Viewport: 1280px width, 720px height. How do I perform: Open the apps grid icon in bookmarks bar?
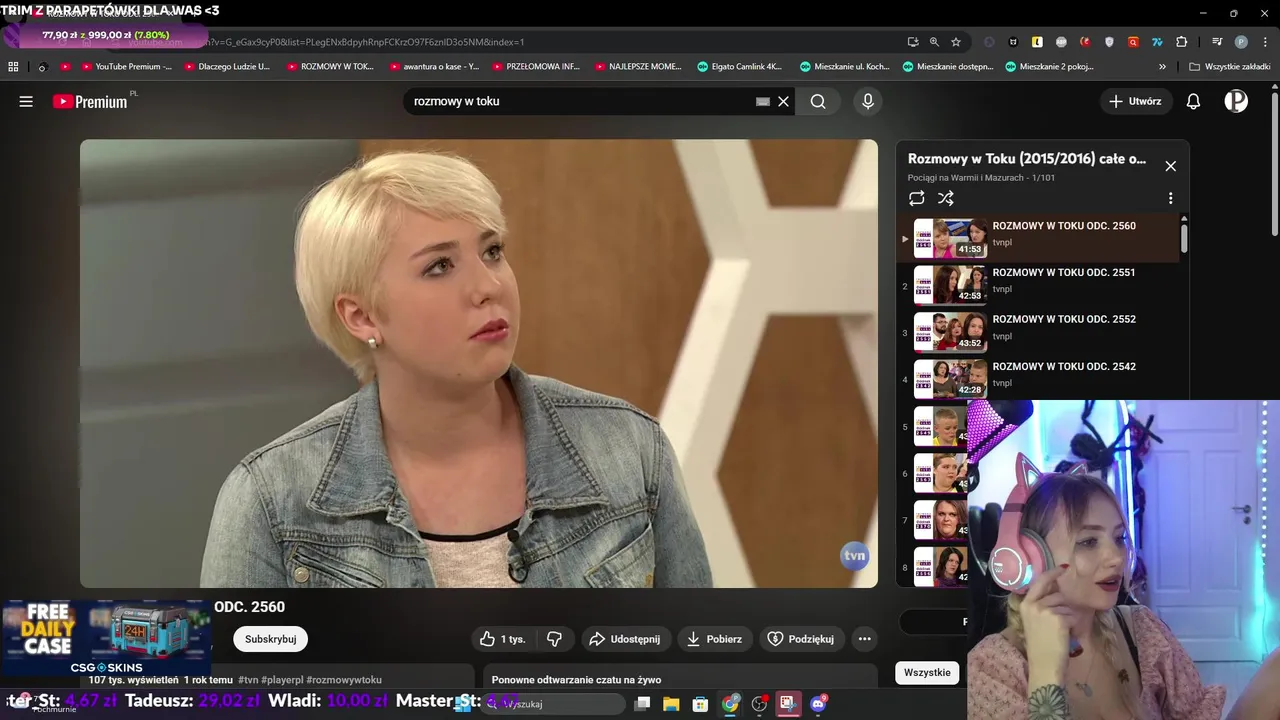pyautogui.click(x=13, y=67)
